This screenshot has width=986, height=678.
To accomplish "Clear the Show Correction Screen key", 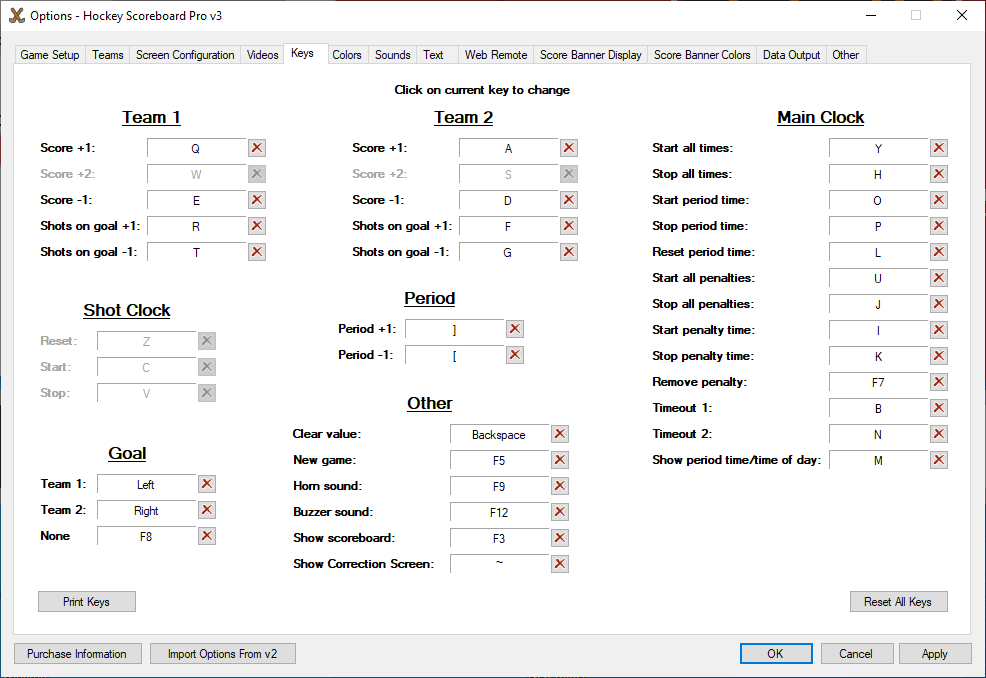I will [x=560, y=564].
